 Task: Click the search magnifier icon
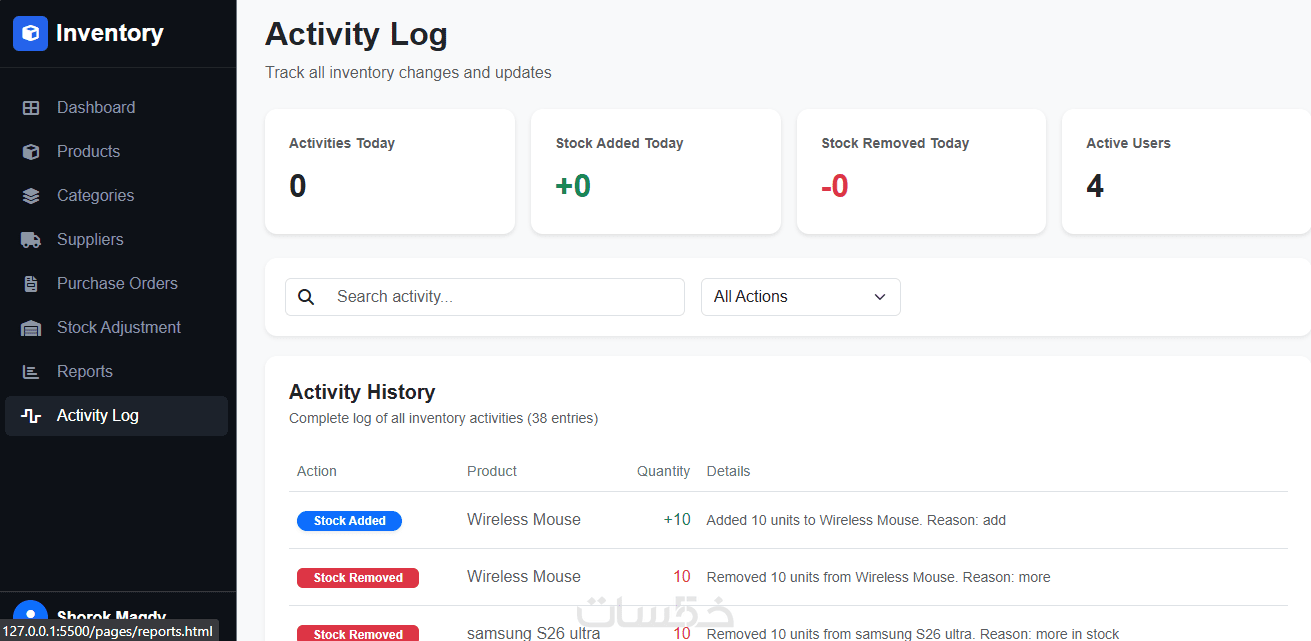307,297
